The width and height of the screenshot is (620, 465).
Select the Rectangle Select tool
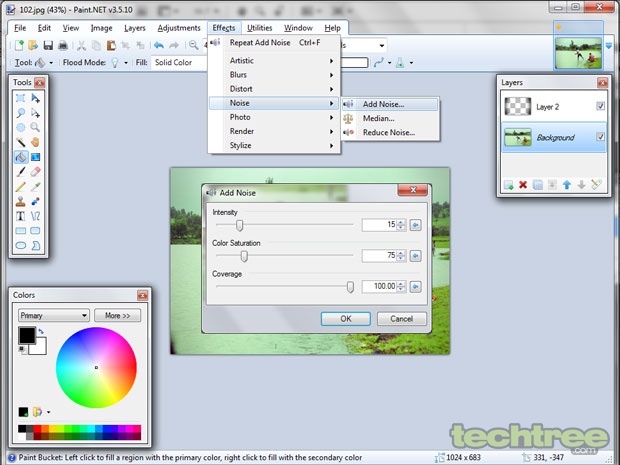21,98
